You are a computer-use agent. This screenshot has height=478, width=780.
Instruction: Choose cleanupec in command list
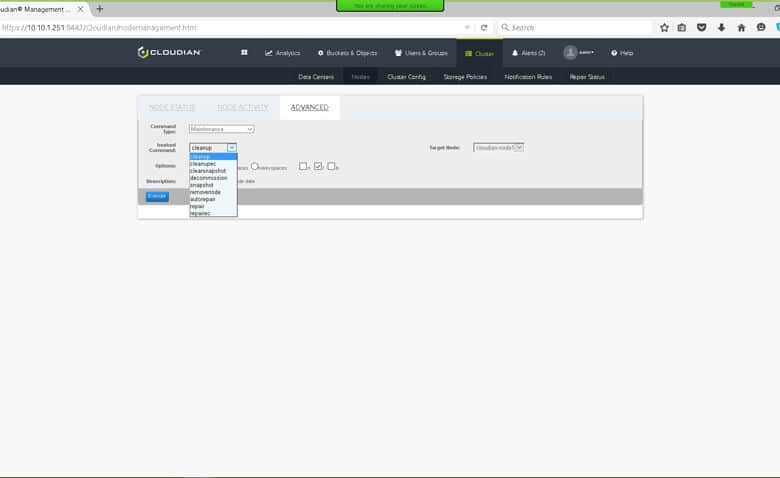213,164
